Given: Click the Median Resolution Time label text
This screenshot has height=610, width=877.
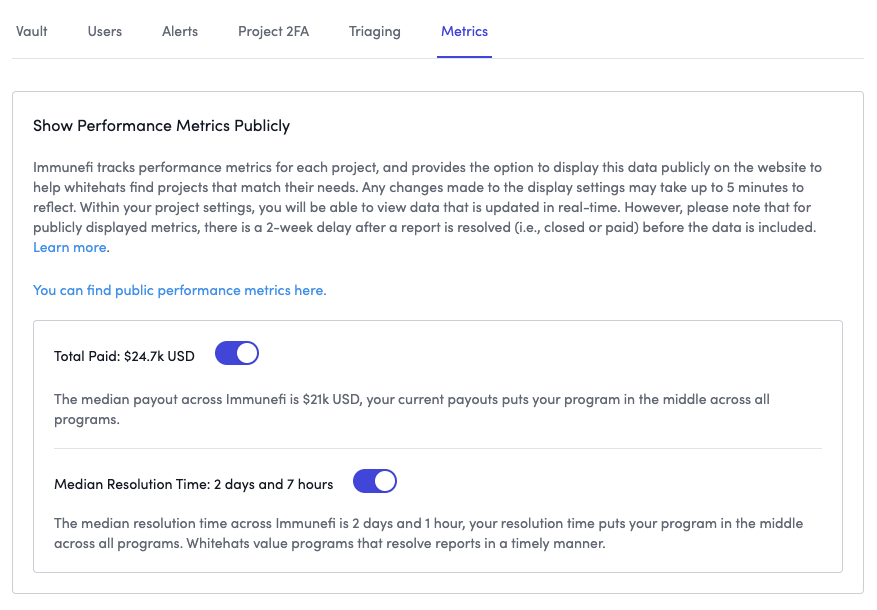Looking at the screenshot, I should tap(193, 484).
